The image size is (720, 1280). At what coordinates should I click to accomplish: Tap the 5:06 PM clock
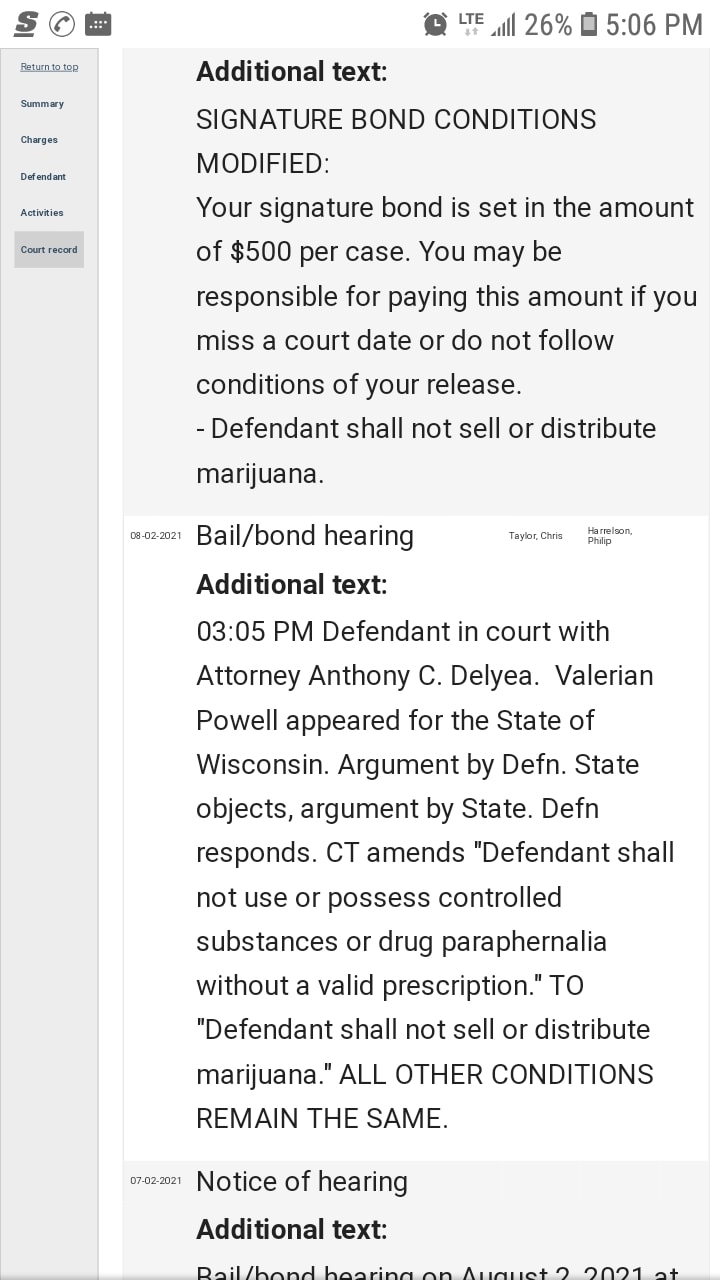pos(655,24)
